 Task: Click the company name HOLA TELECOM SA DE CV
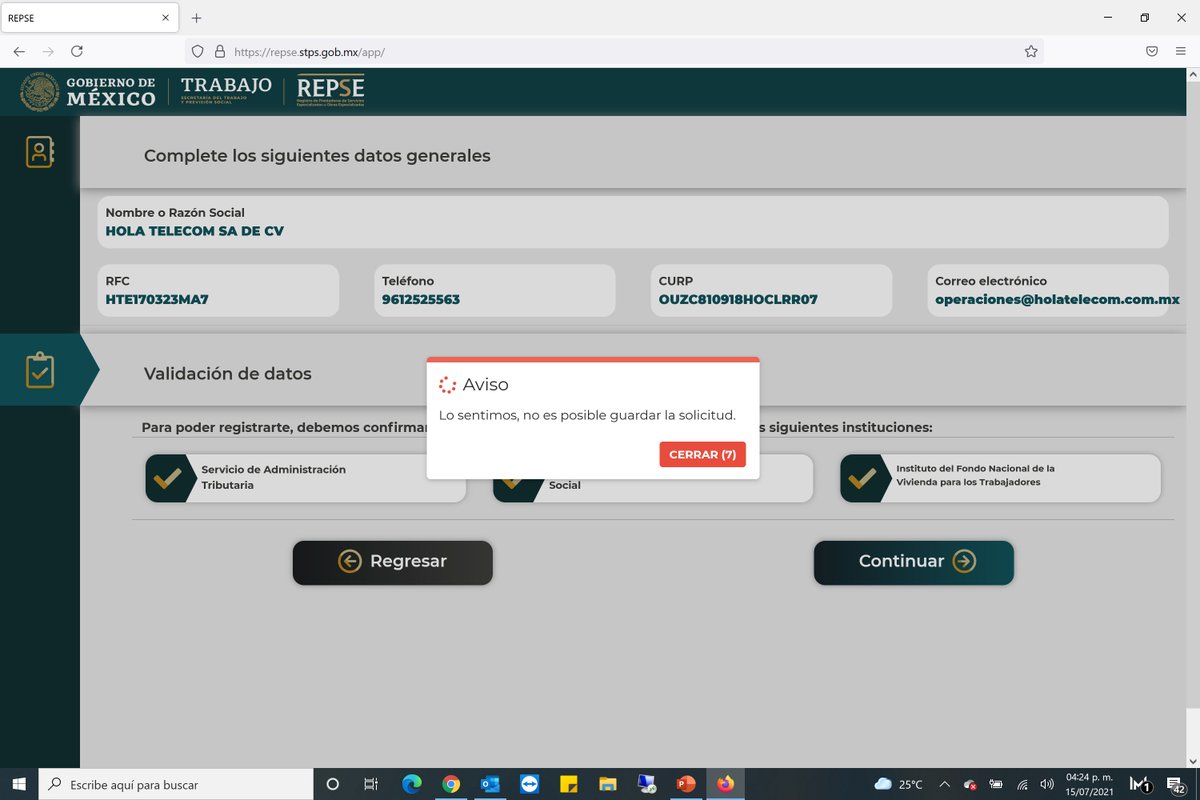(195, 231)
